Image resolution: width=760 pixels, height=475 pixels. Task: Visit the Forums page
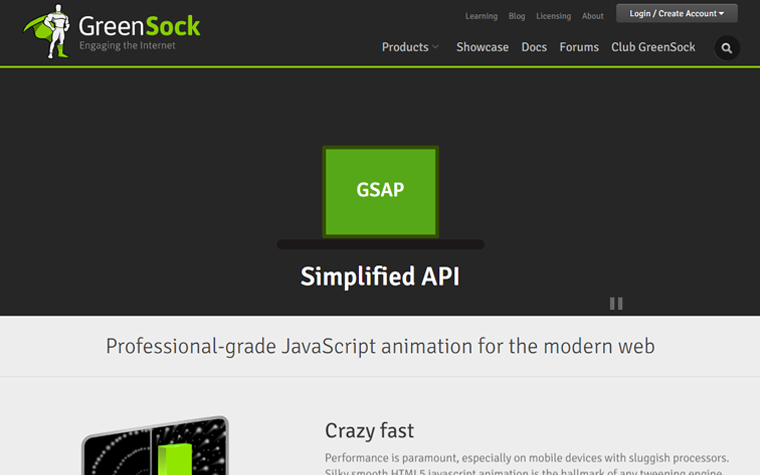(x=579, y=47)
